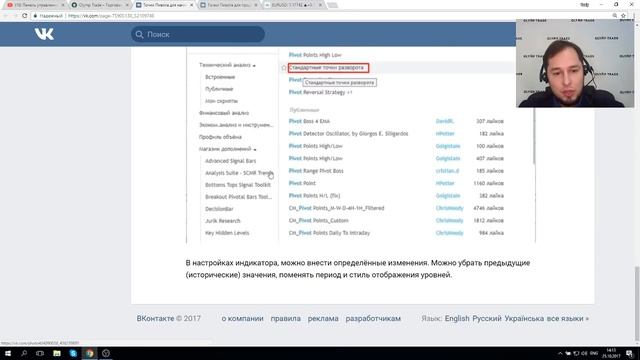Click the VK logo in the header

[x=44, y=34]
